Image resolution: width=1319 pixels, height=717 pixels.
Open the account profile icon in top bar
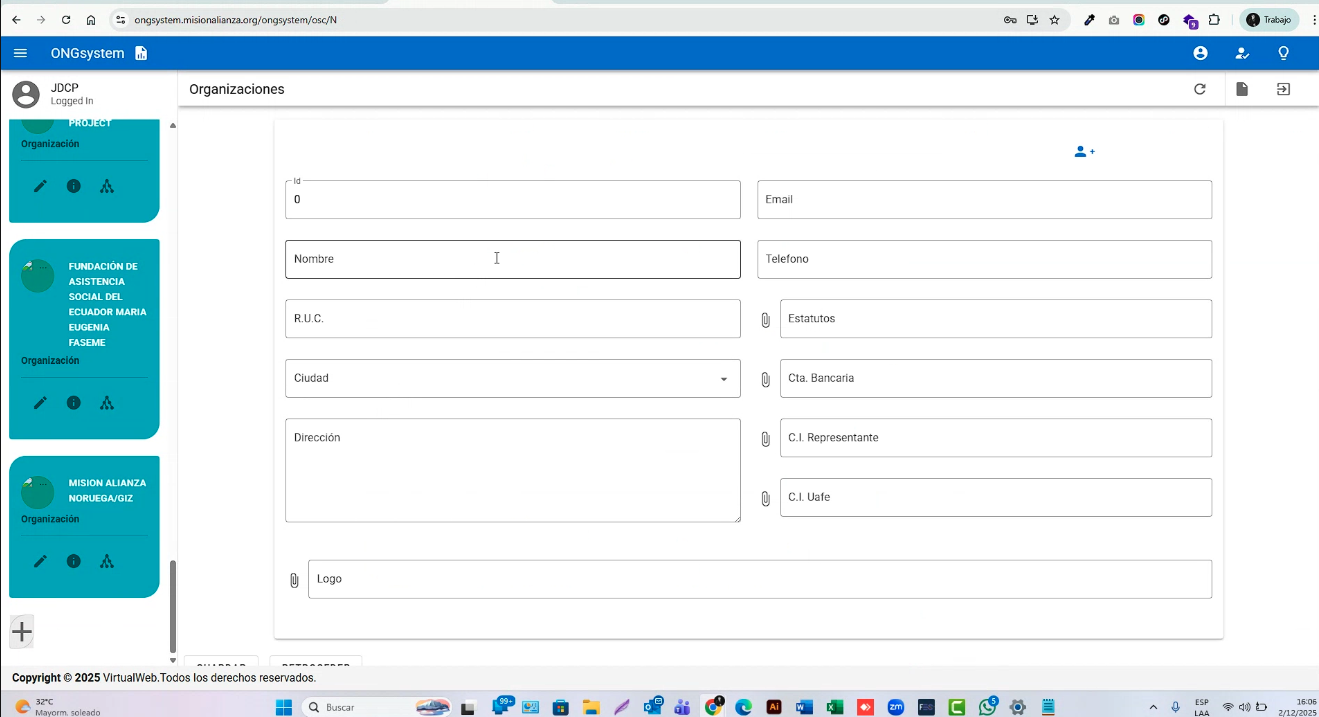(1200, 53)
